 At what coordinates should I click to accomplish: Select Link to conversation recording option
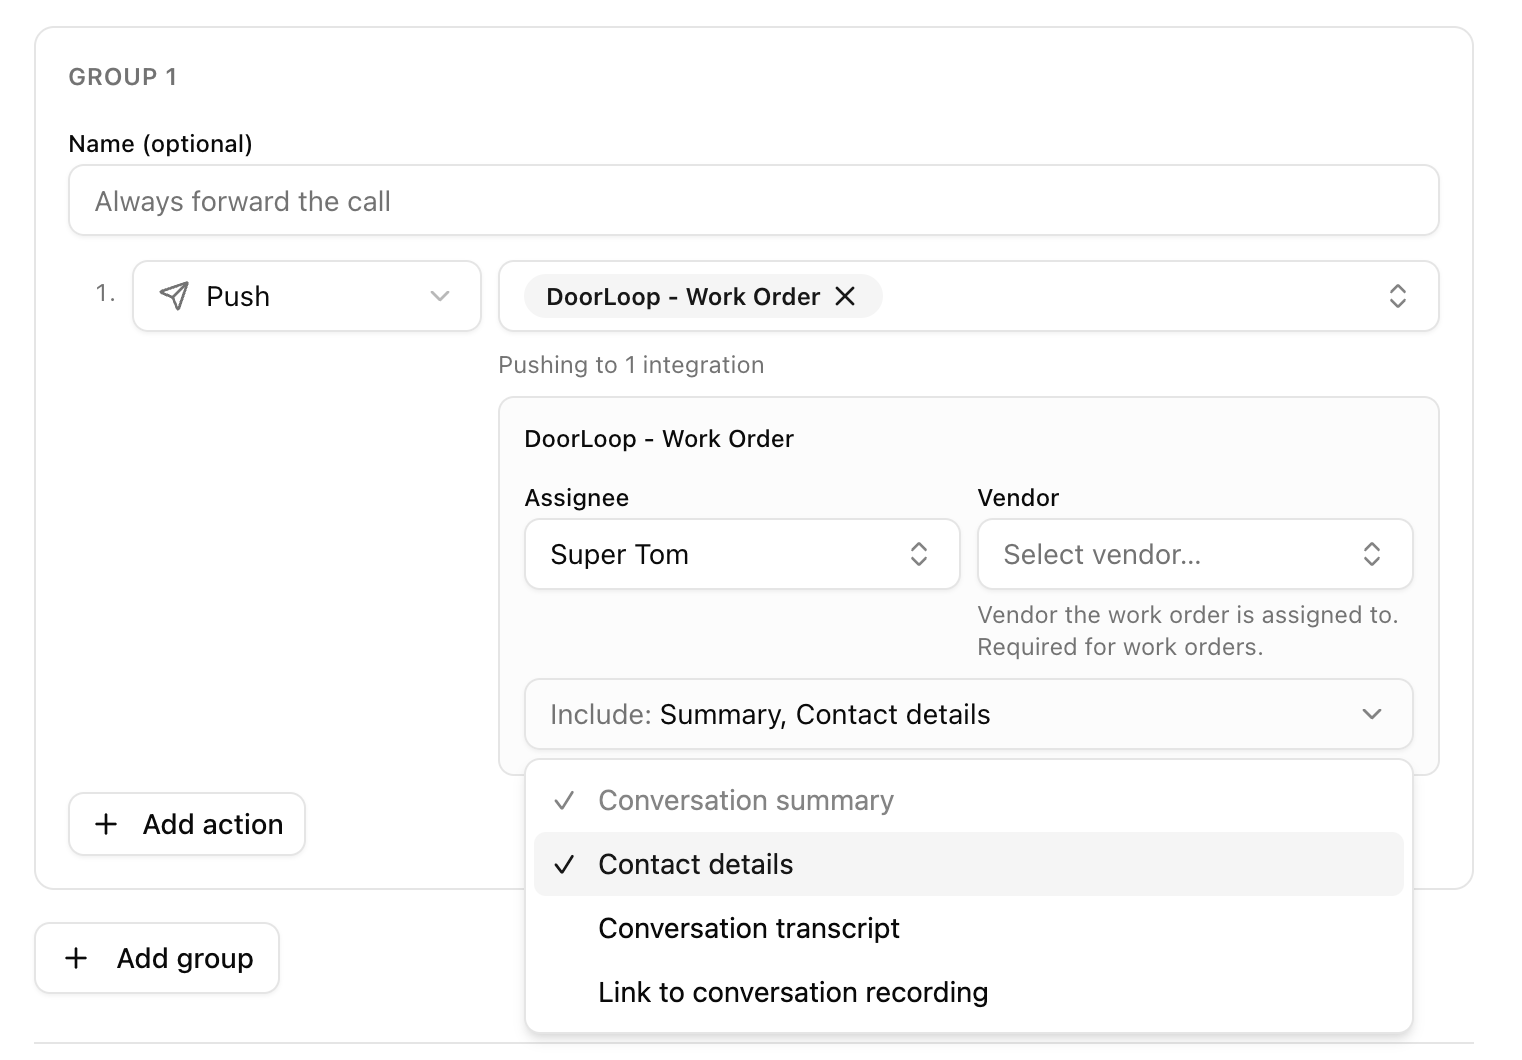[968, 992]
